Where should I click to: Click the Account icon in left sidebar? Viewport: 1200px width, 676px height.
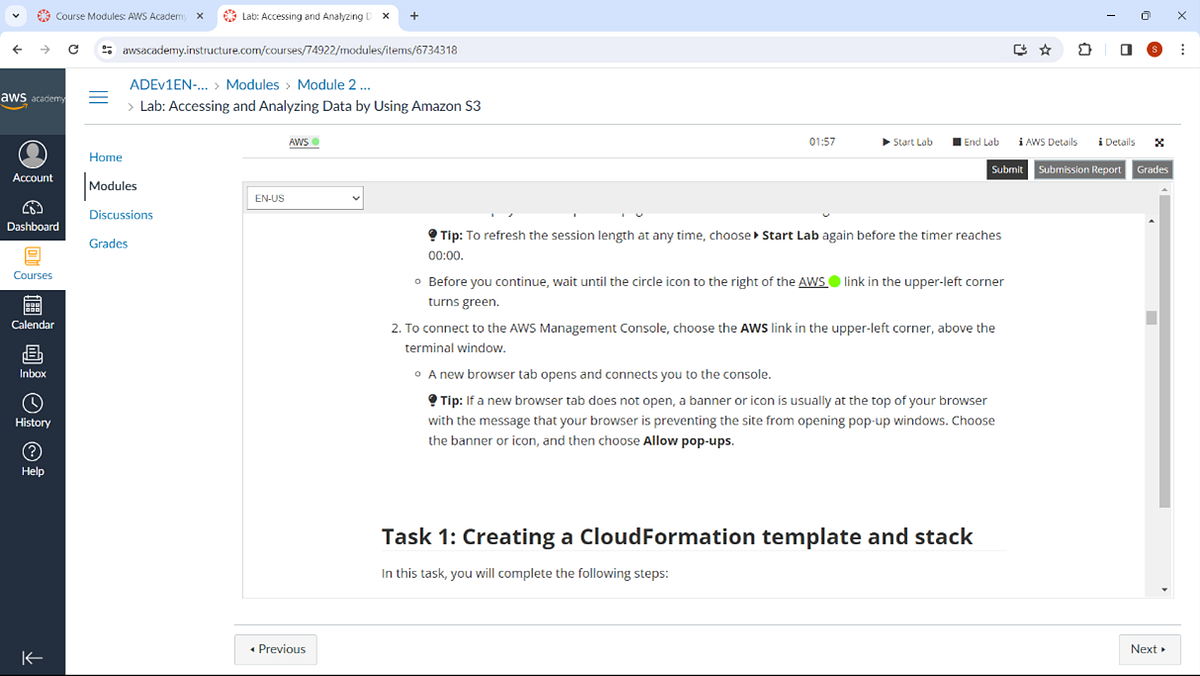tap(33, 158)
